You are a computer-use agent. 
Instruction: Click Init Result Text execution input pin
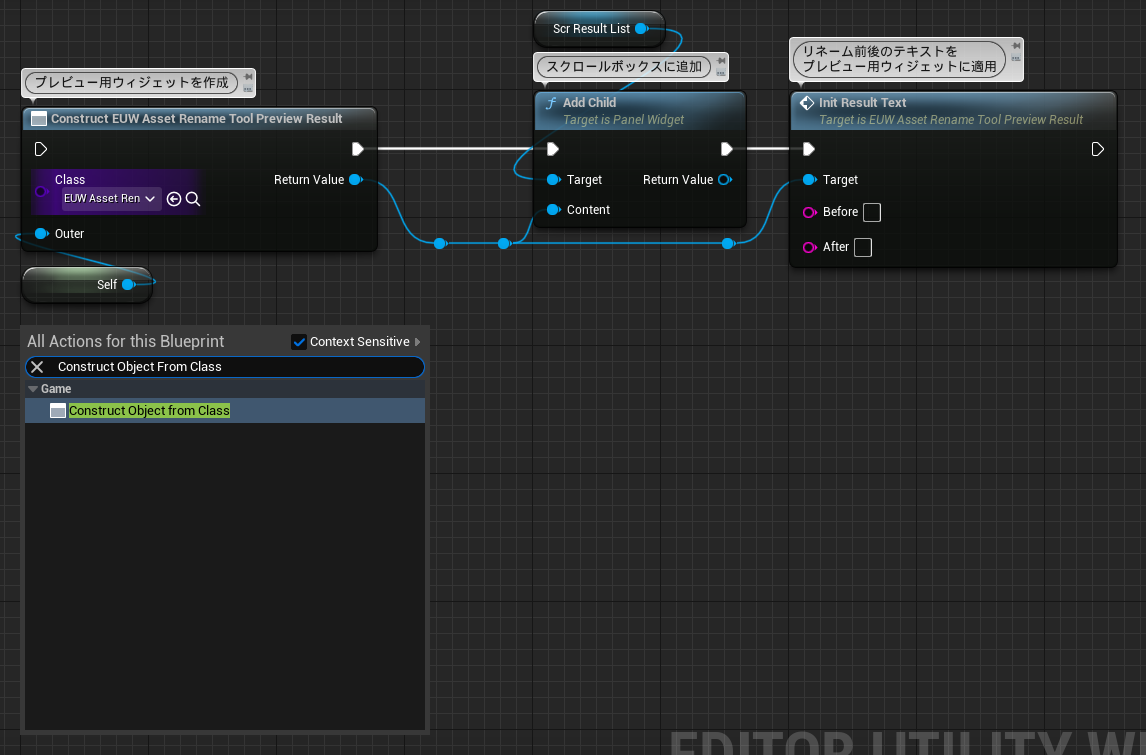(x=809, y=149)
